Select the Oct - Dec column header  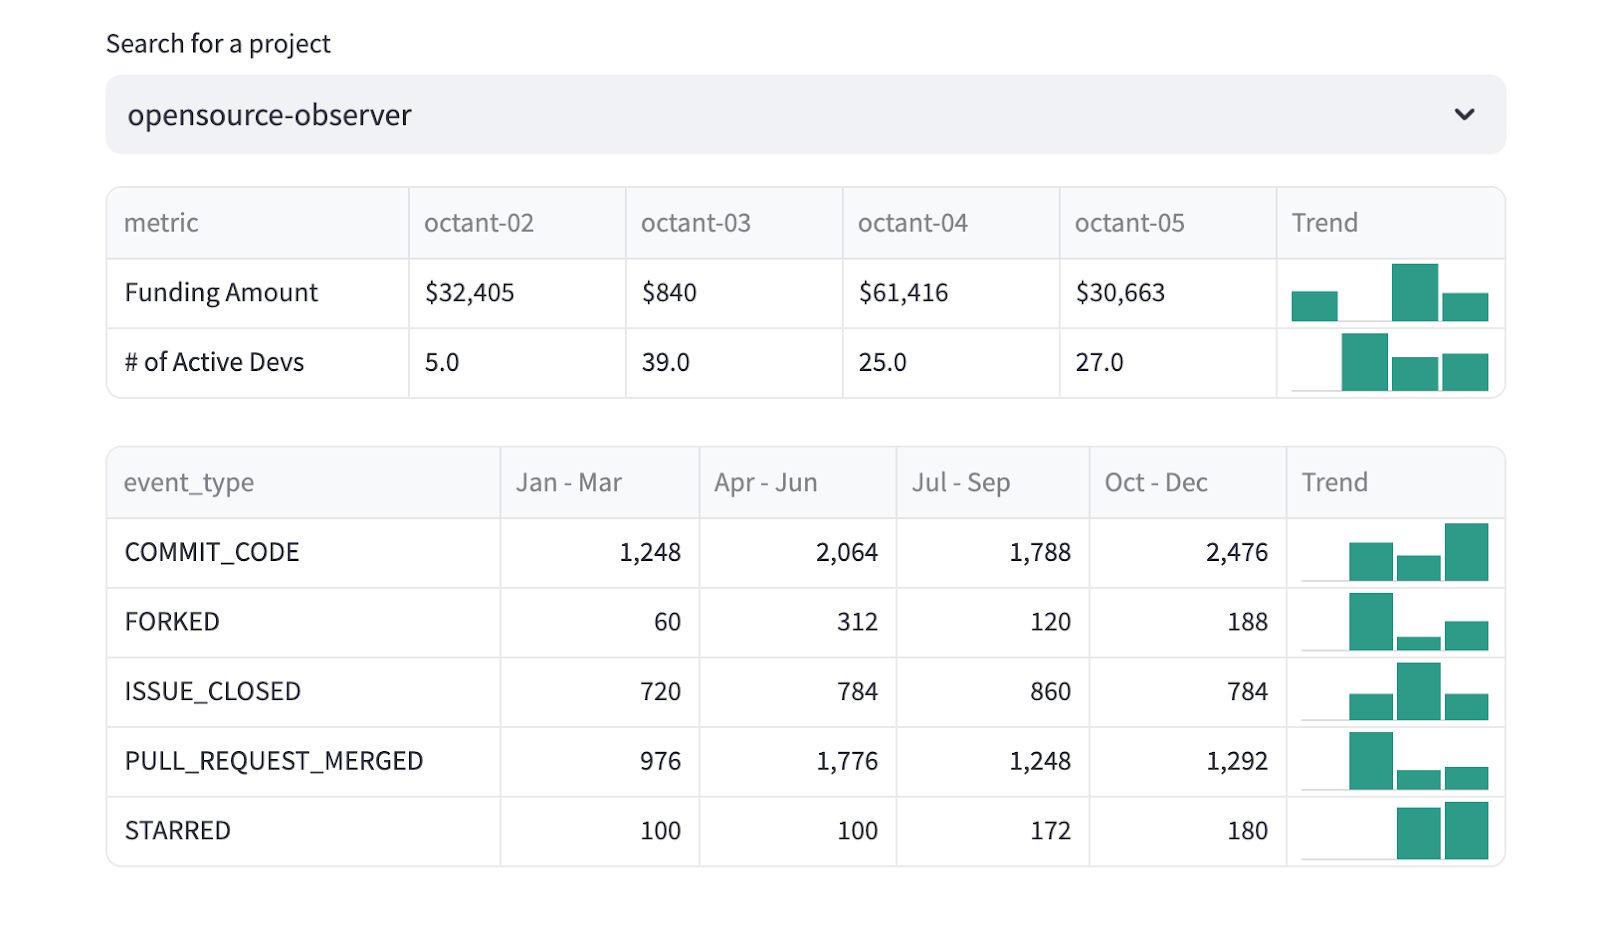click(1156, 483)
